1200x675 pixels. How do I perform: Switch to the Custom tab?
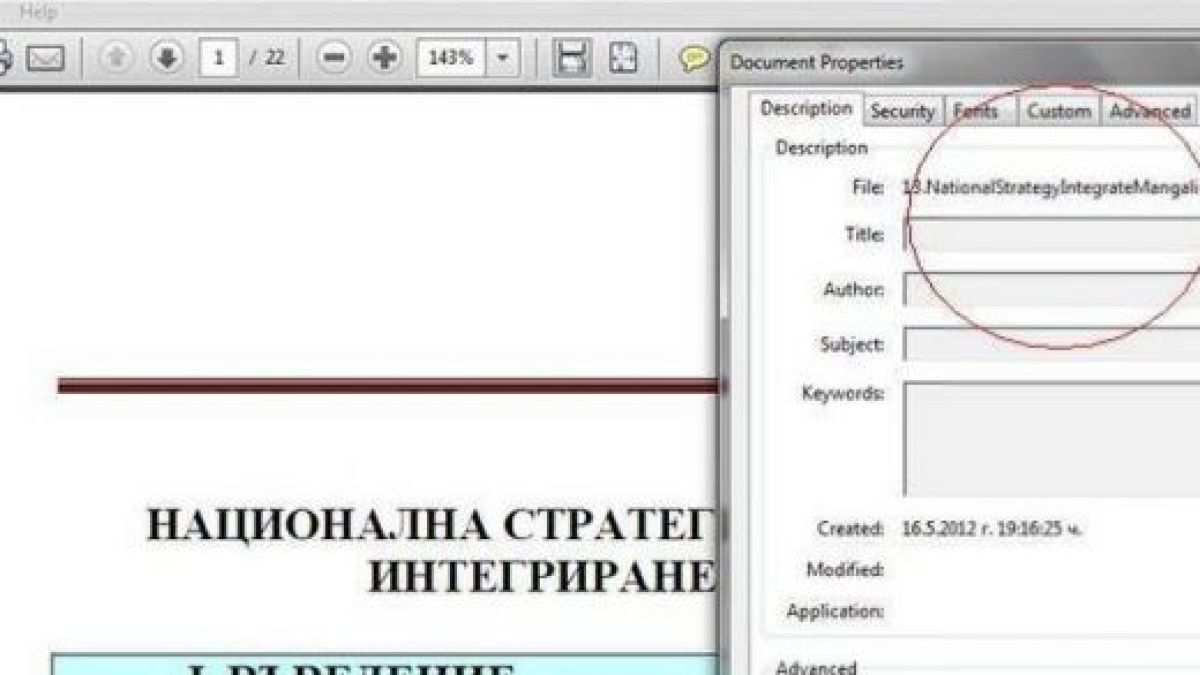click(x=1059, y=111)
